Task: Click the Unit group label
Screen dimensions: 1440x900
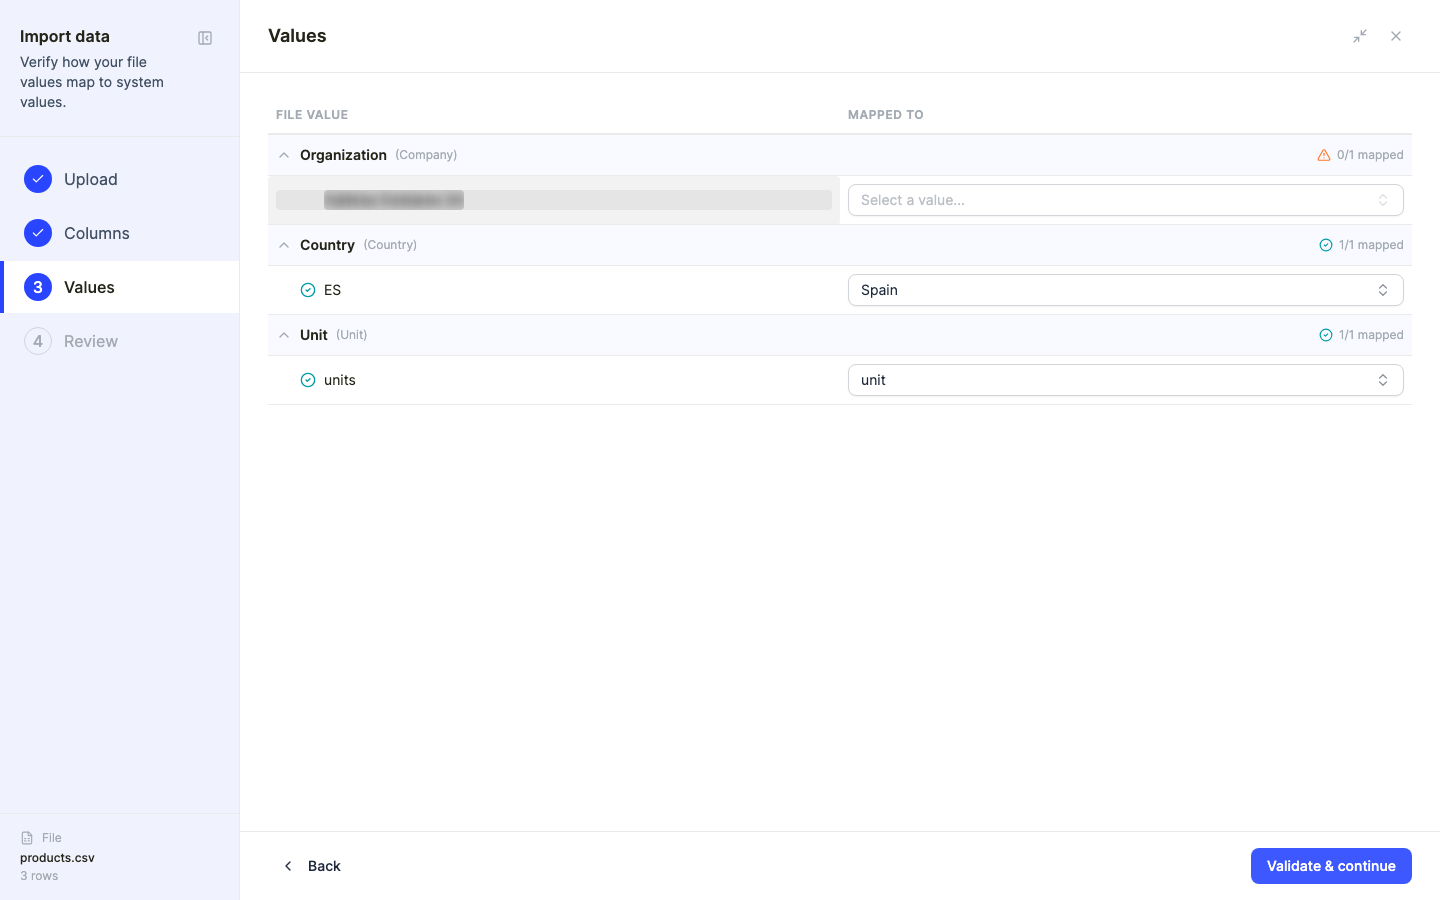Action: [314, 335]
